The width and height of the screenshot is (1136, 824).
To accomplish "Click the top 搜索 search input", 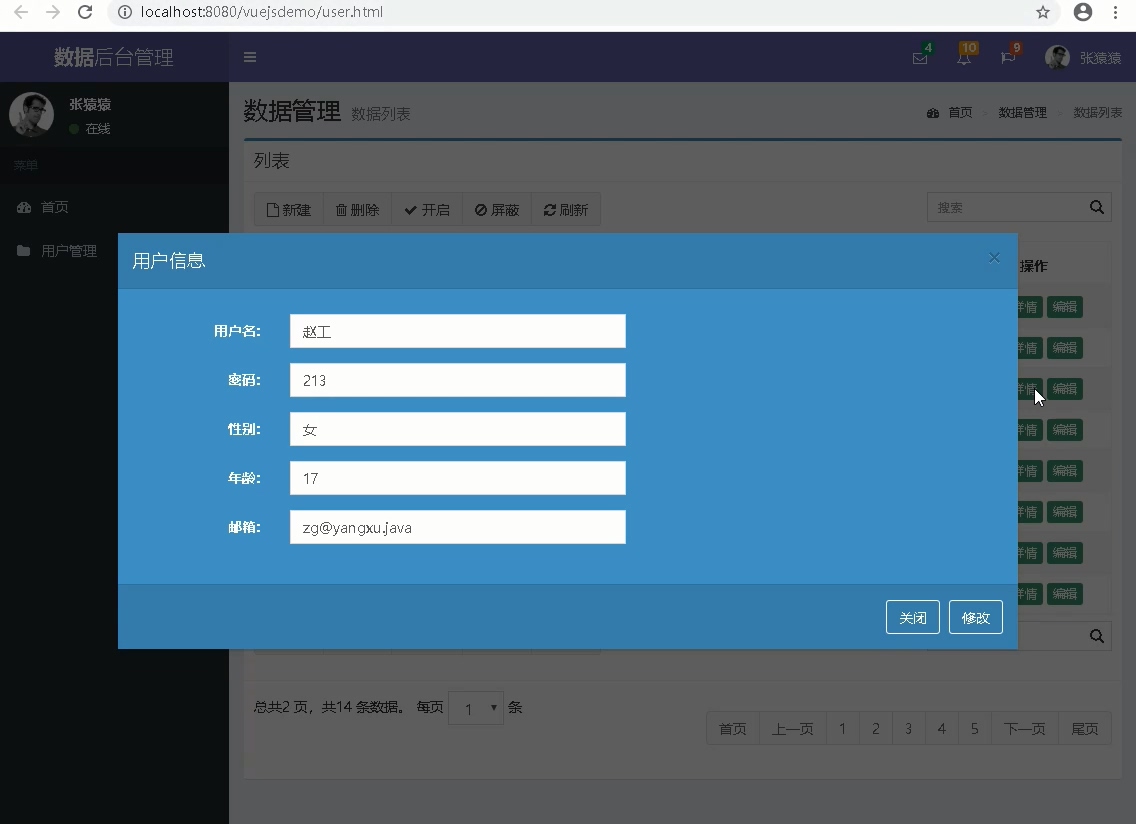I will point(1006,207).
